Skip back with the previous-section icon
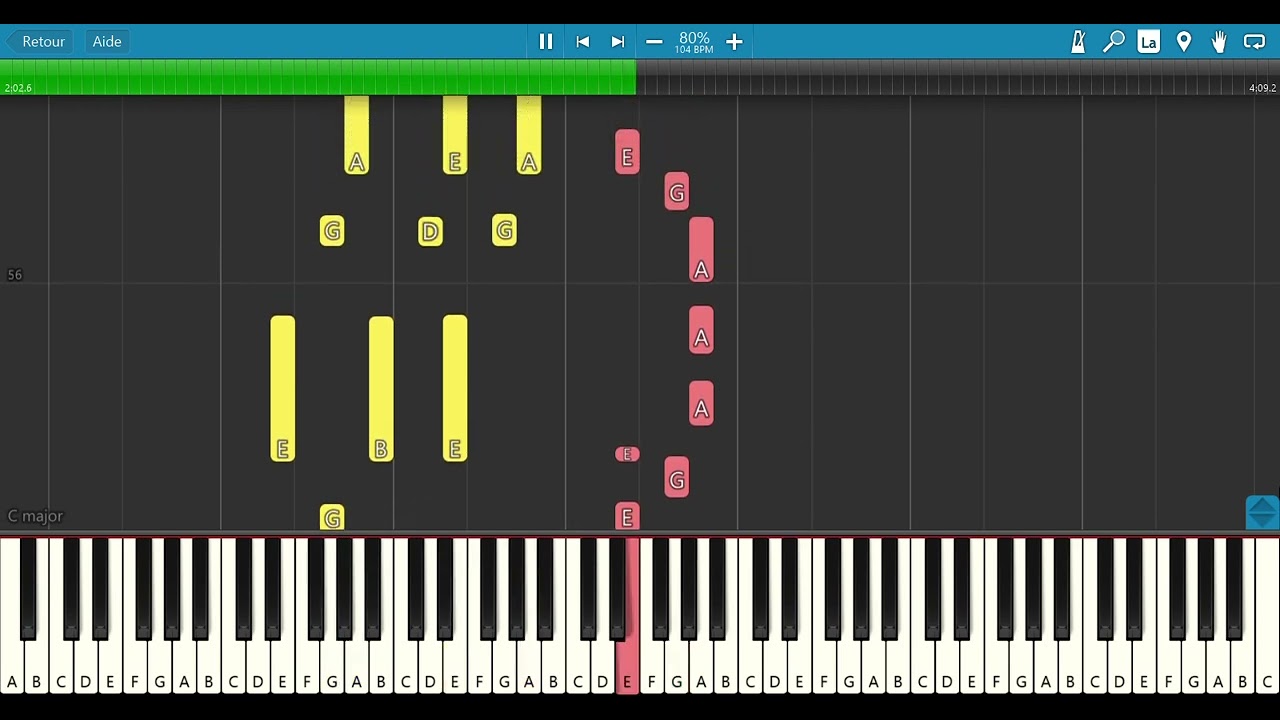The width and height of the screenshot is (1280, 720). pyautogui.click(x=583, y=42)
